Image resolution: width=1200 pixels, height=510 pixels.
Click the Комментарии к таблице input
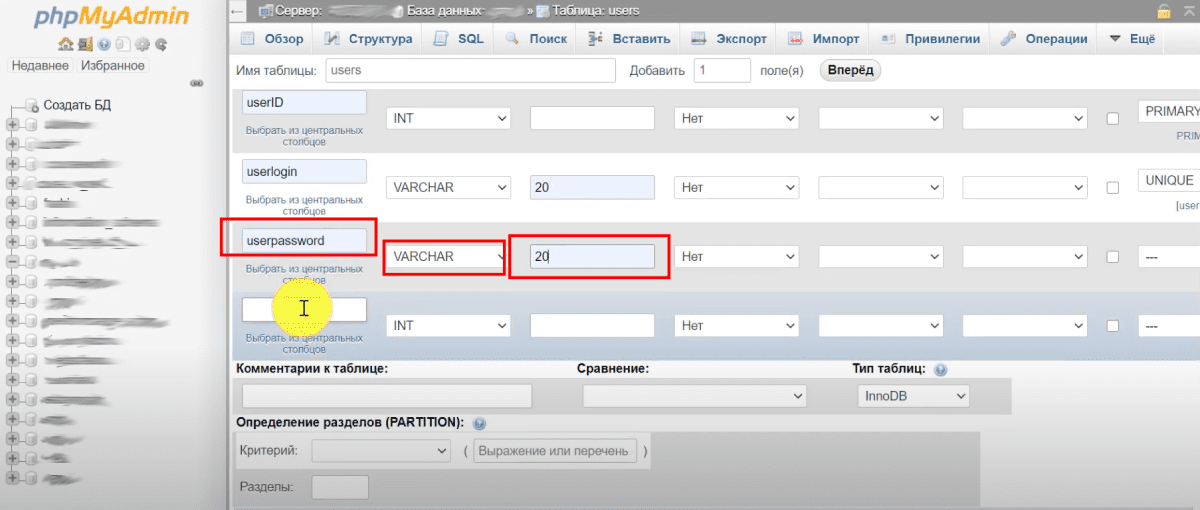point(387,396)
